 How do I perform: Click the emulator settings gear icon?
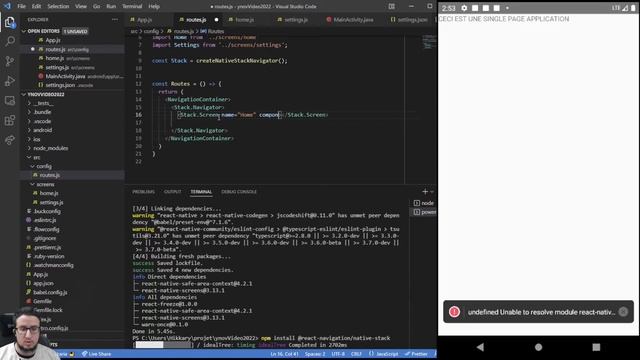point(464,8)
